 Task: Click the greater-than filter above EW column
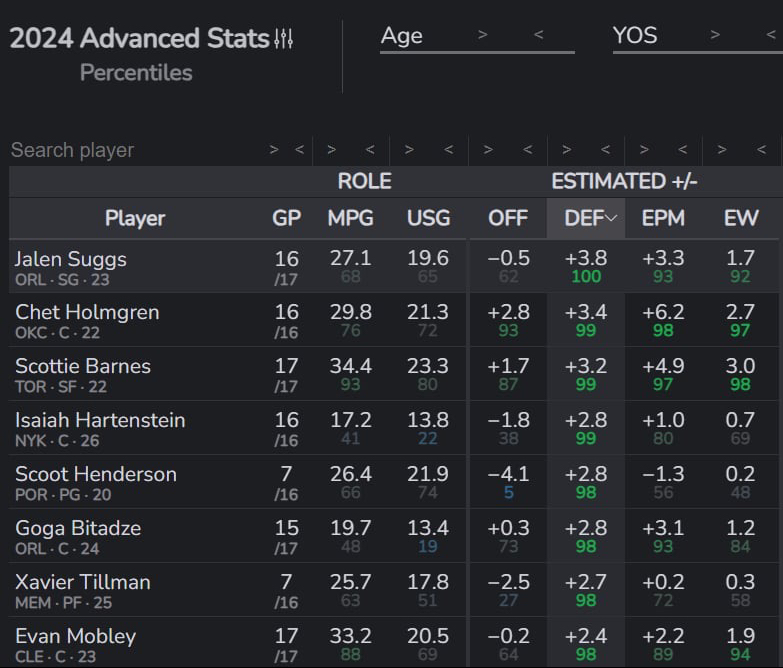(723, 150)
